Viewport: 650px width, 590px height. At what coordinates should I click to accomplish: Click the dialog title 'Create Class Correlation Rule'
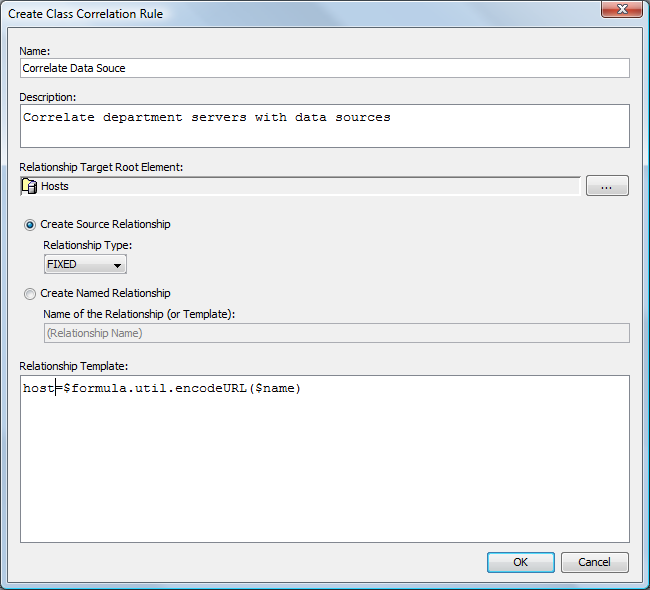point(85,14)
